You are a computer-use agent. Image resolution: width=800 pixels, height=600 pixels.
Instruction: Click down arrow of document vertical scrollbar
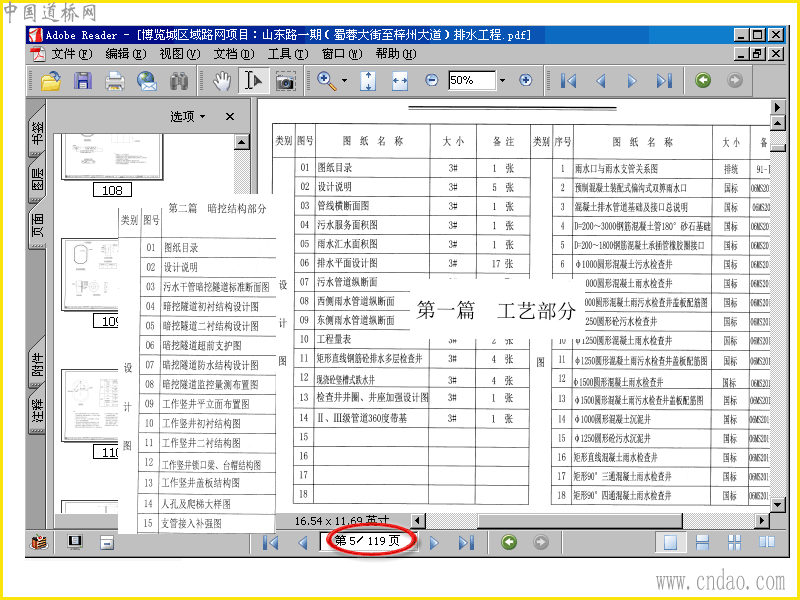tap(777, 505)
